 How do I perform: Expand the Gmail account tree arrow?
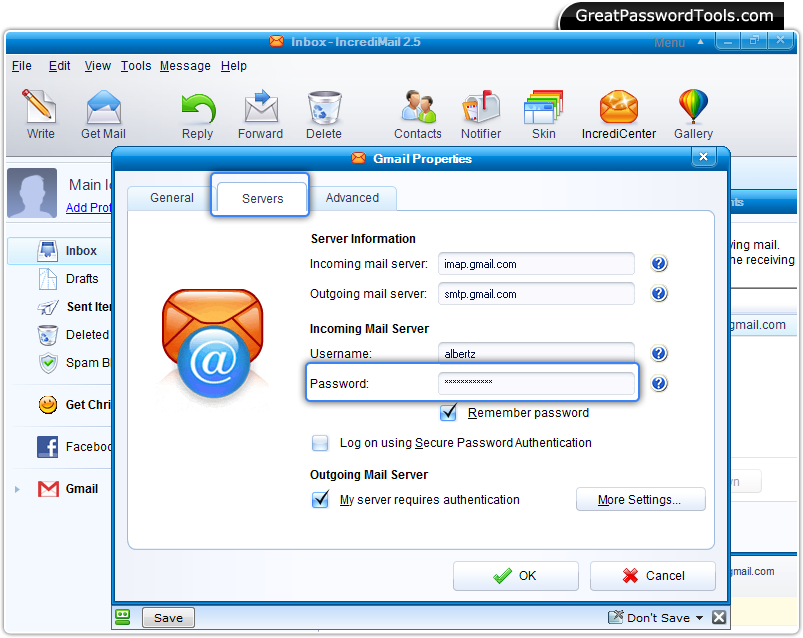click(x=17, y=490)
